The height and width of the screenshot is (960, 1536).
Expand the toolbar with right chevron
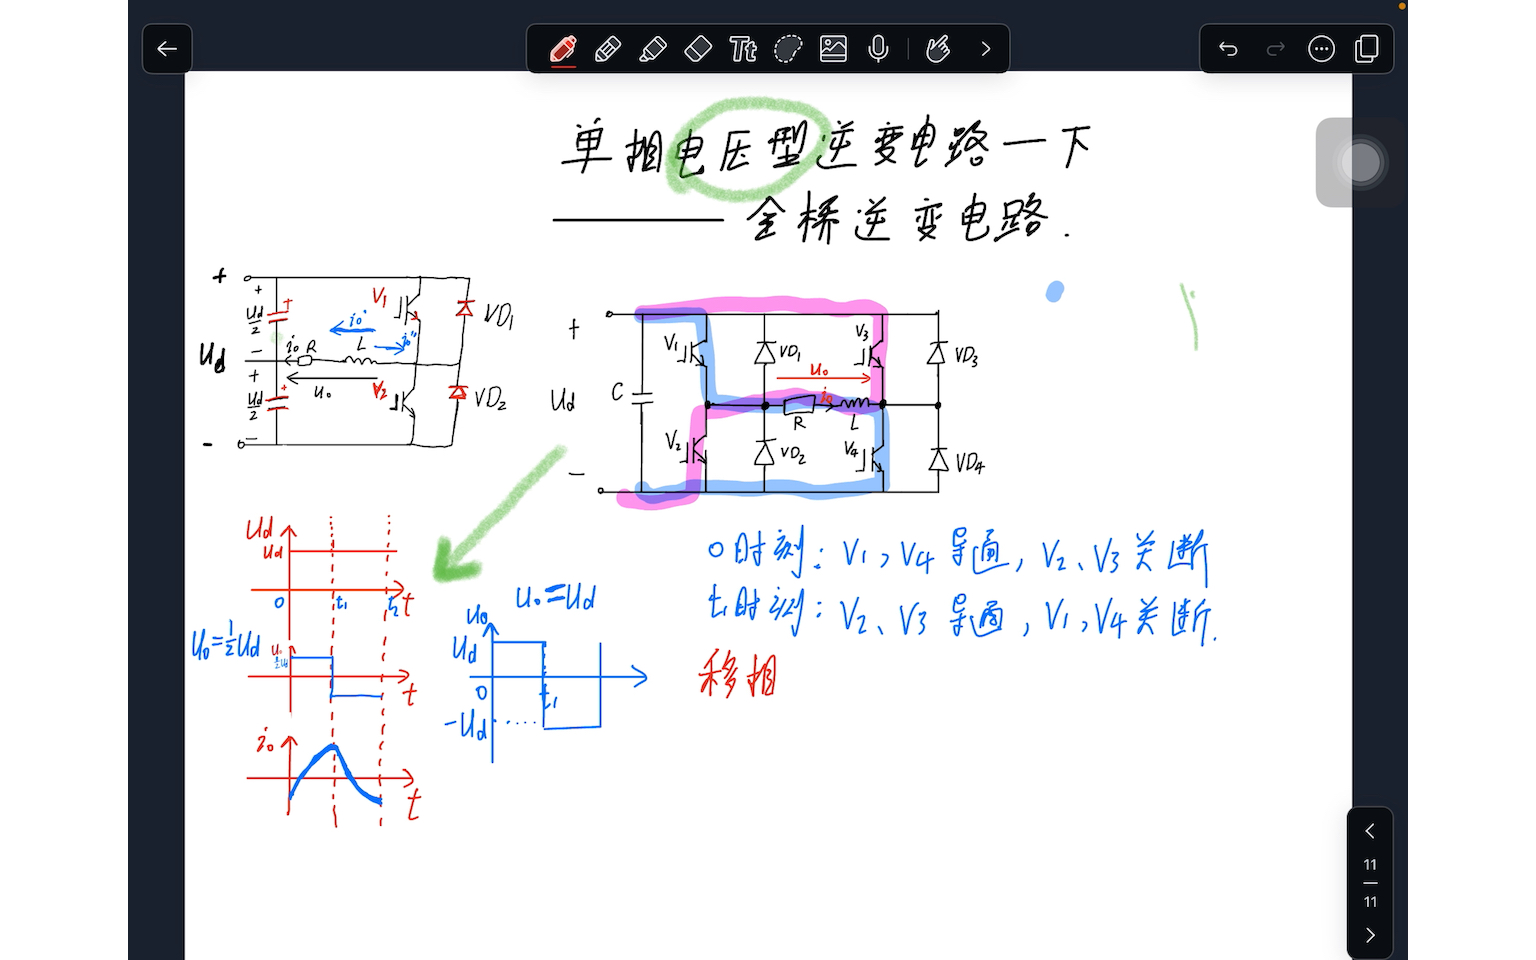pos(986,49)
